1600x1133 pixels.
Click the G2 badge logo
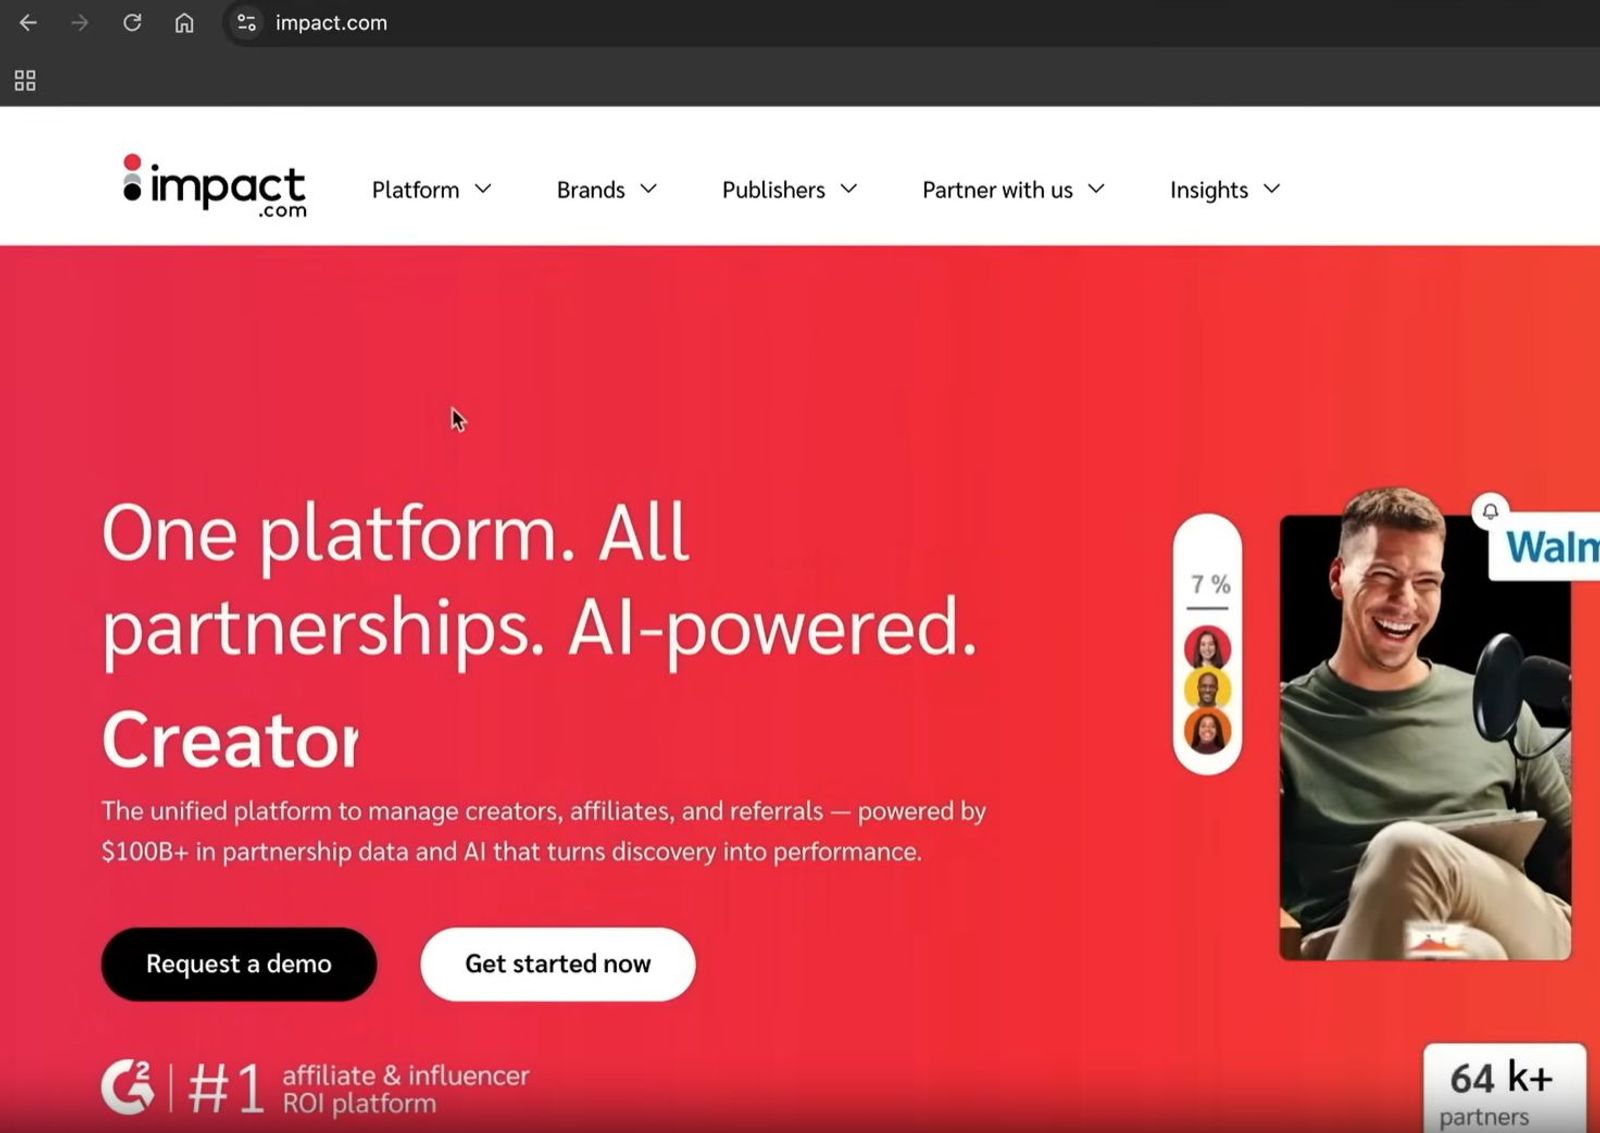point(128,1087)
